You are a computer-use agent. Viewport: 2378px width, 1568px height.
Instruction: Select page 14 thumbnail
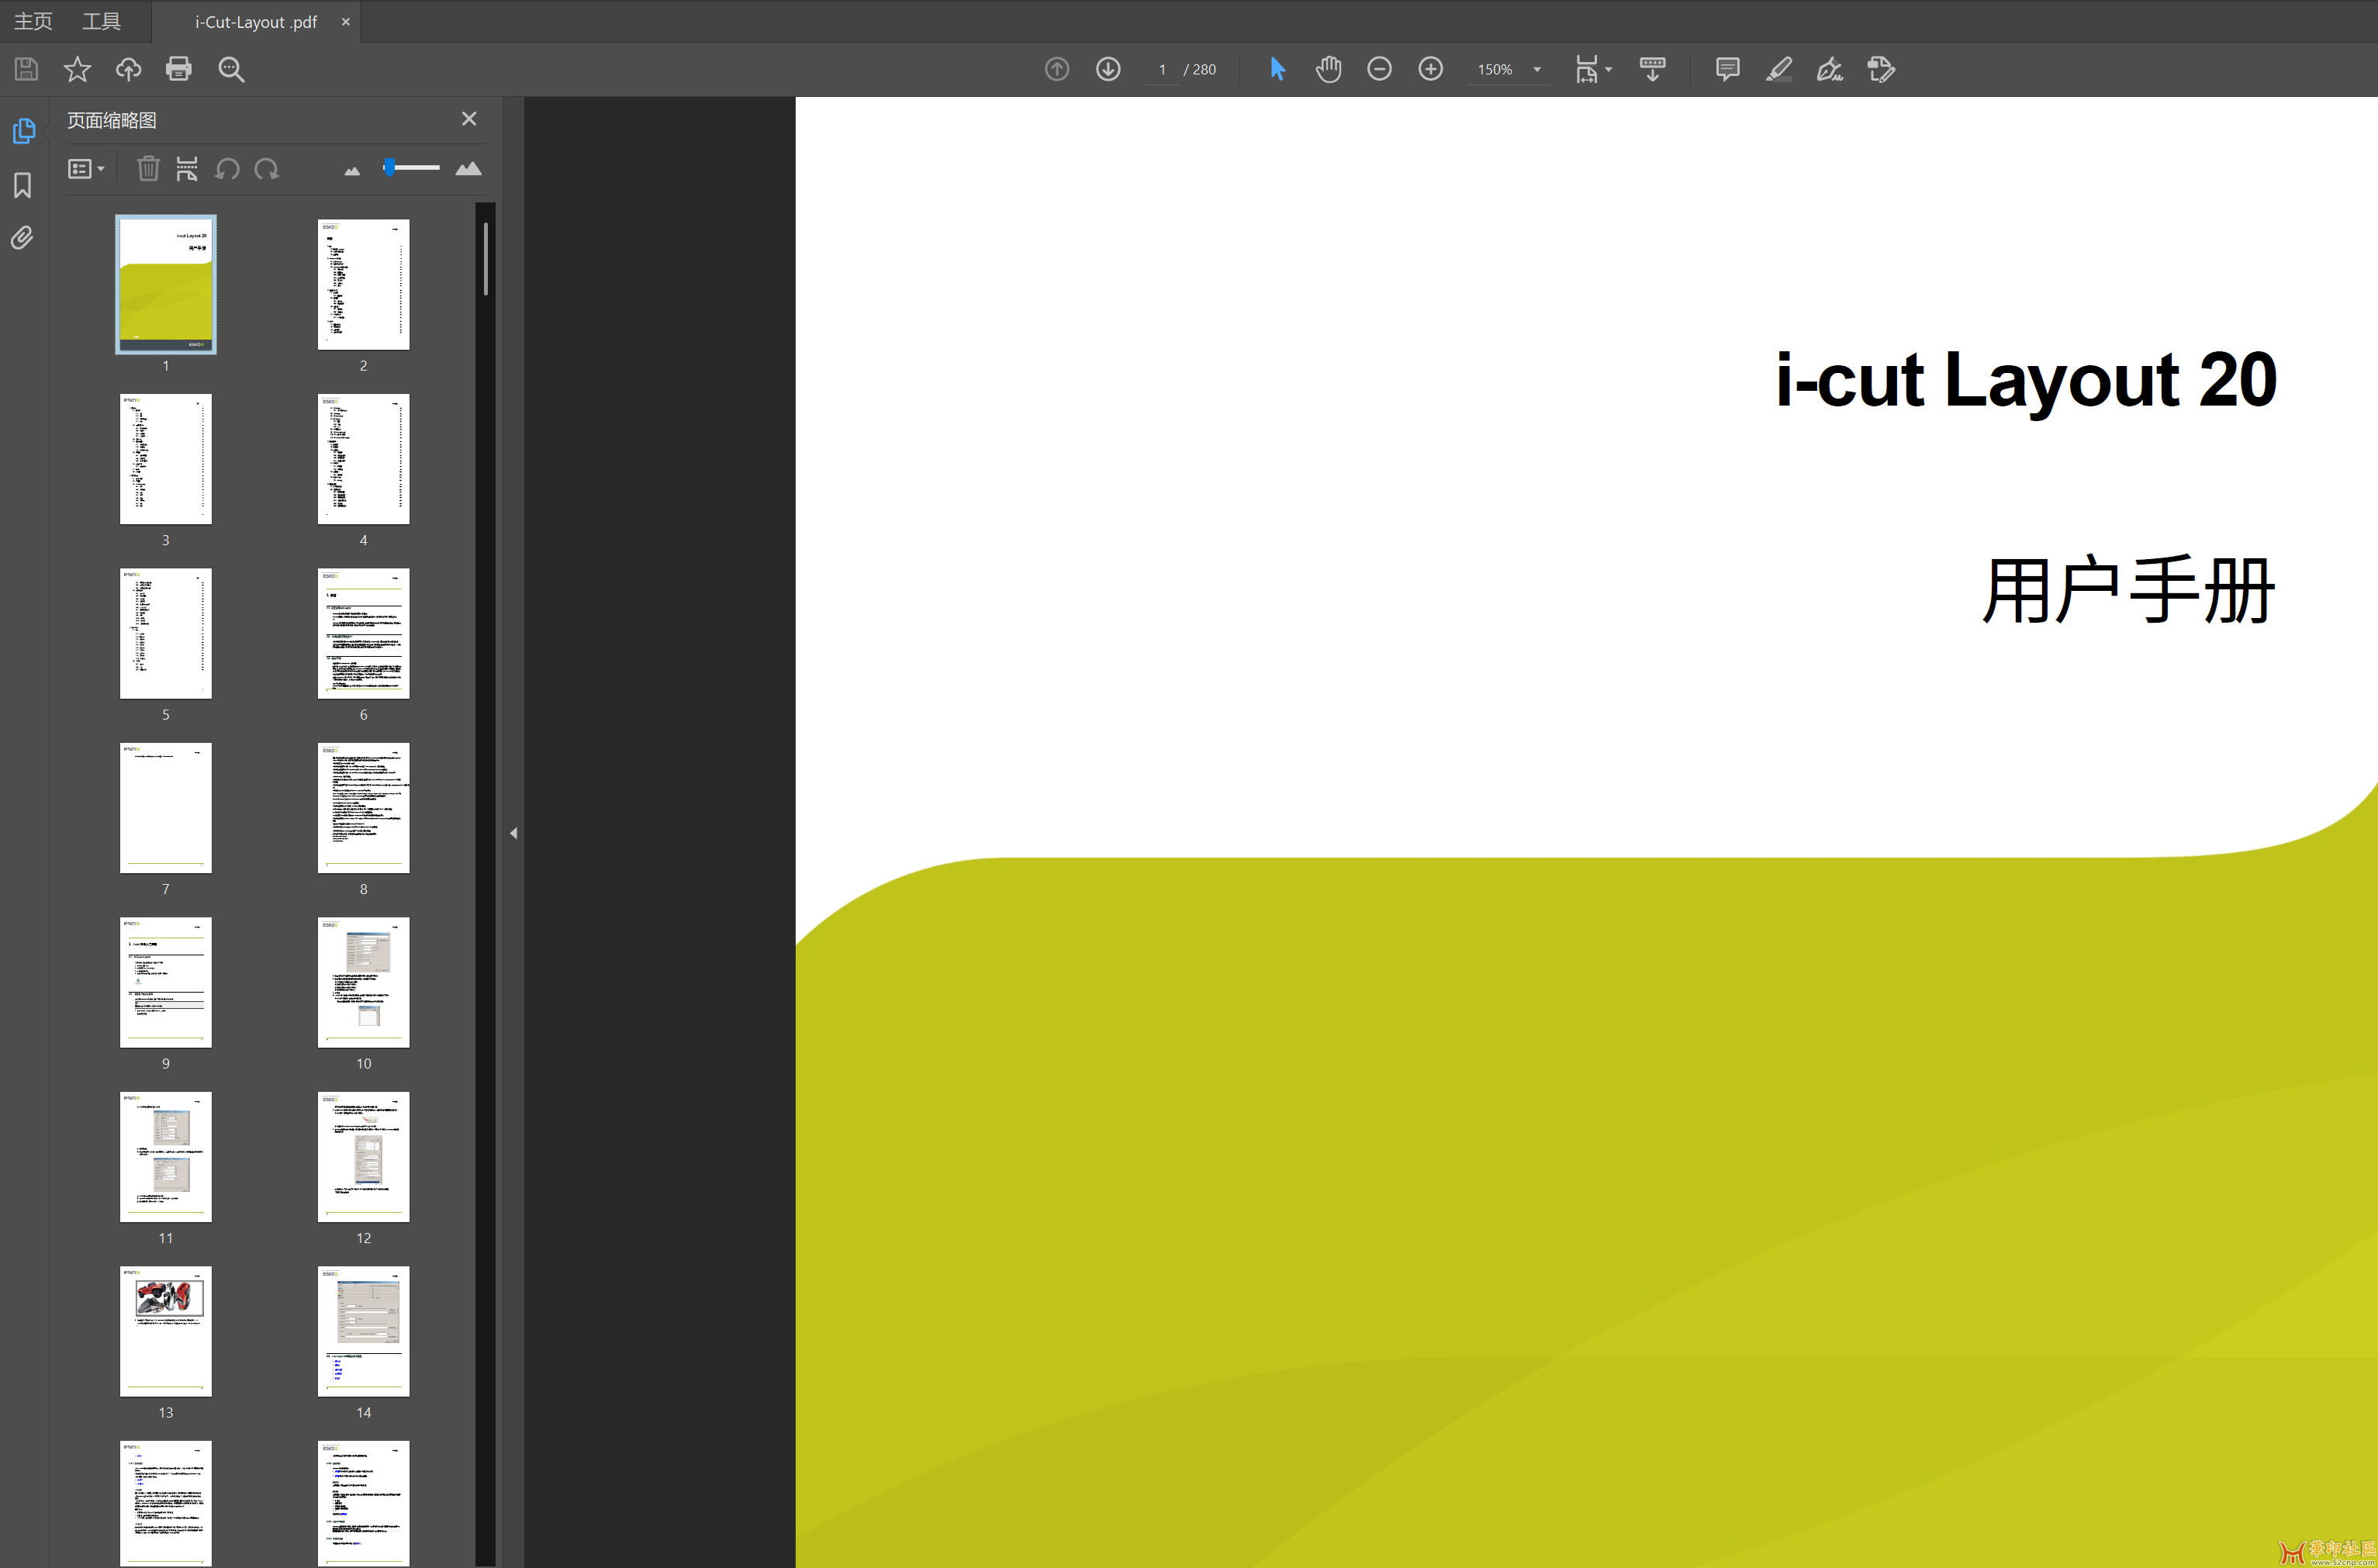363,1331
